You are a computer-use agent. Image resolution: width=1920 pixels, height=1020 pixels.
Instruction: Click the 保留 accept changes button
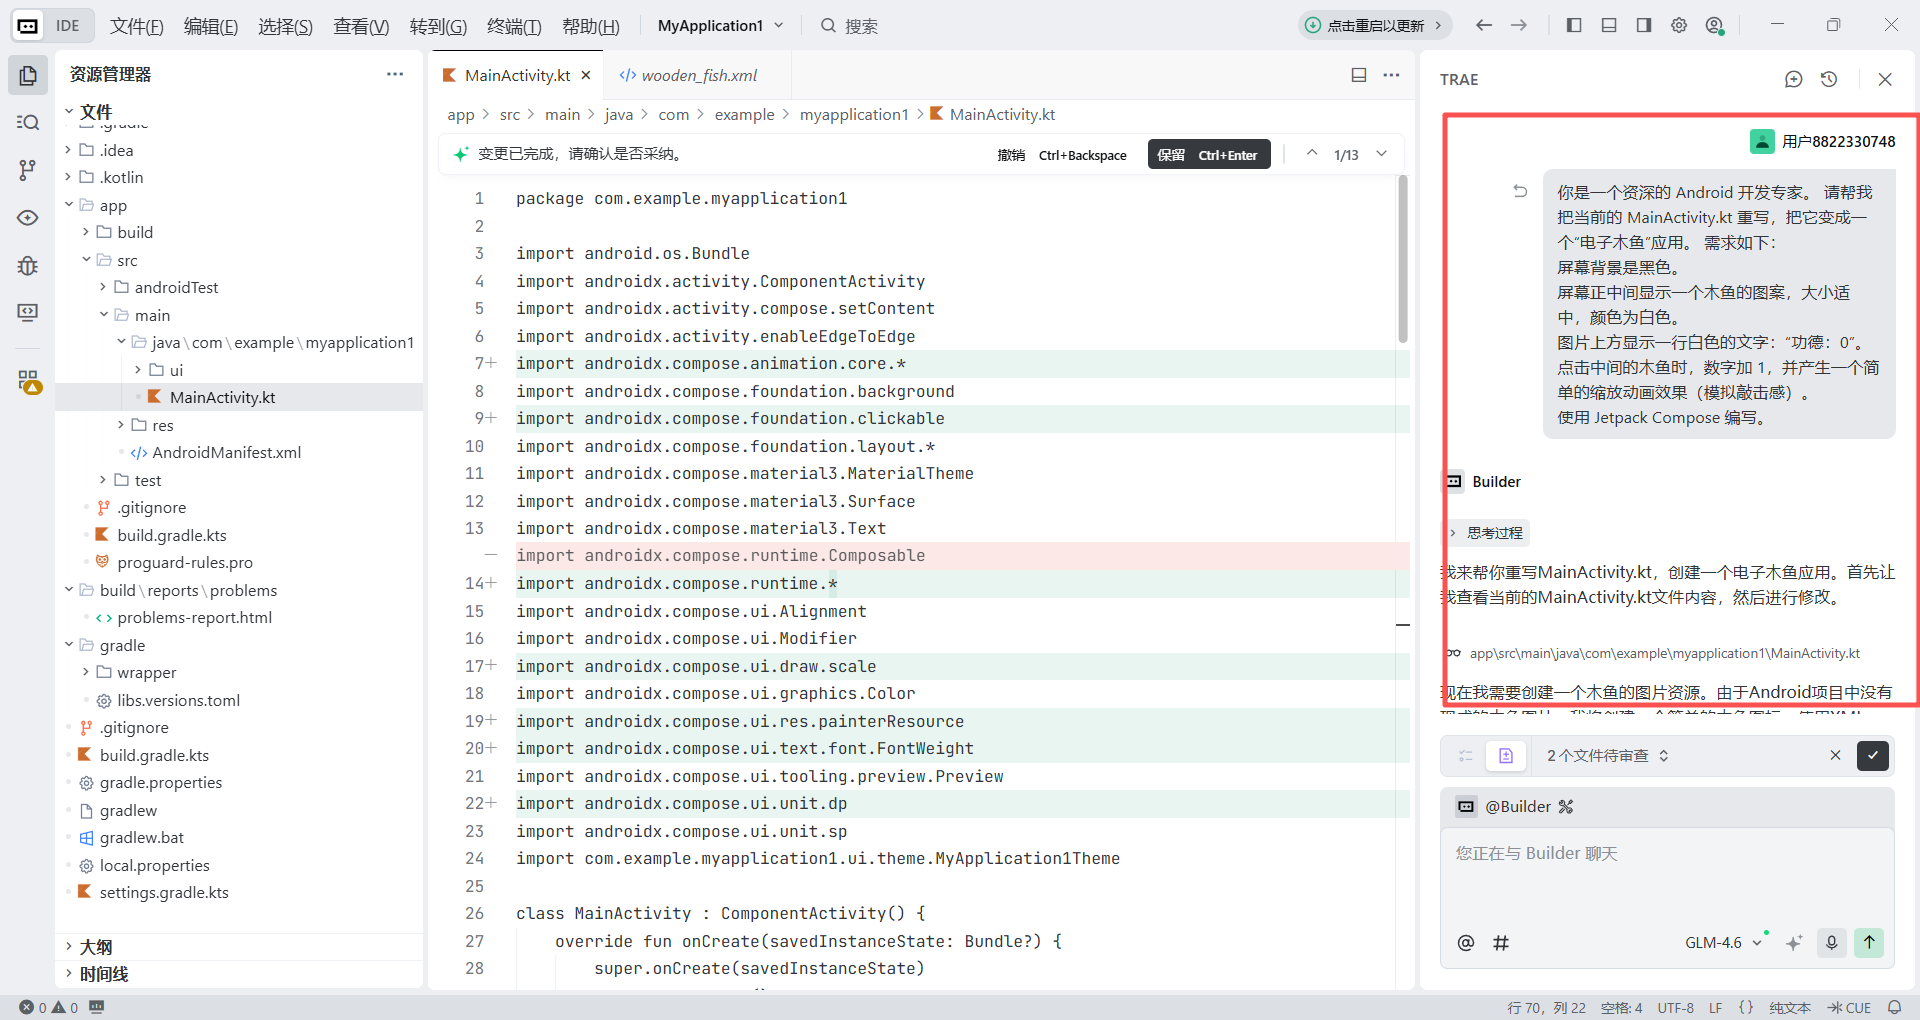pos(1208,155)
